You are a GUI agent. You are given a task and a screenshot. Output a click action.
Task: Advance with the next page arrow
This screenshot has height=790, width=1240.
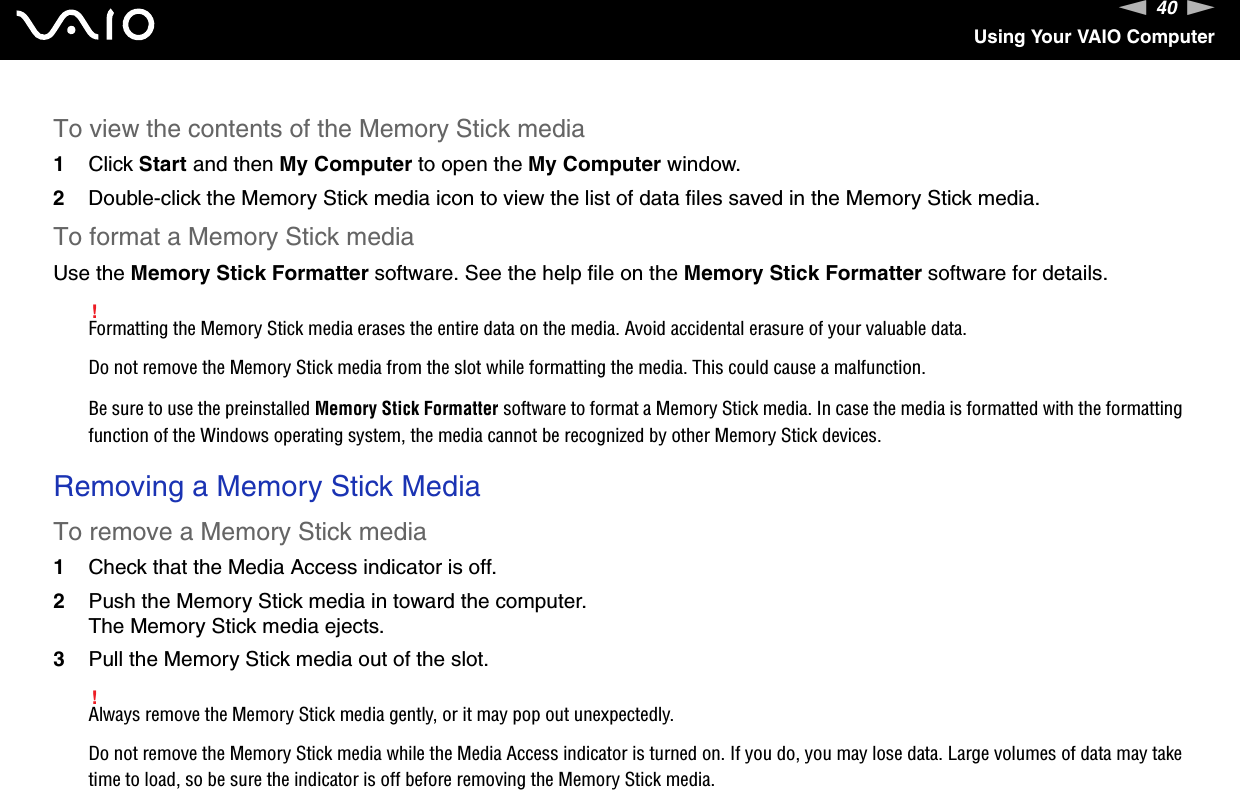pos(1201,9)
